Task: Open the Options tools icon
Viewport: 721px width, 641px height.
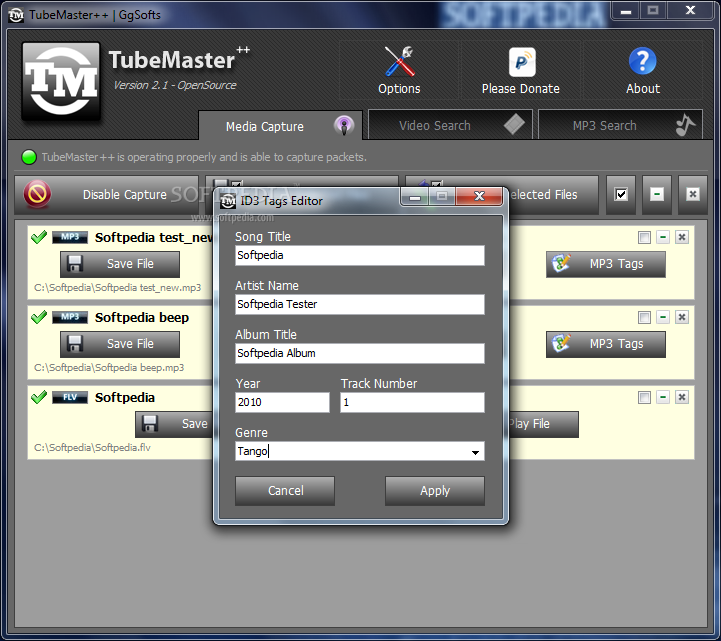Action: [x=399, y=61]
